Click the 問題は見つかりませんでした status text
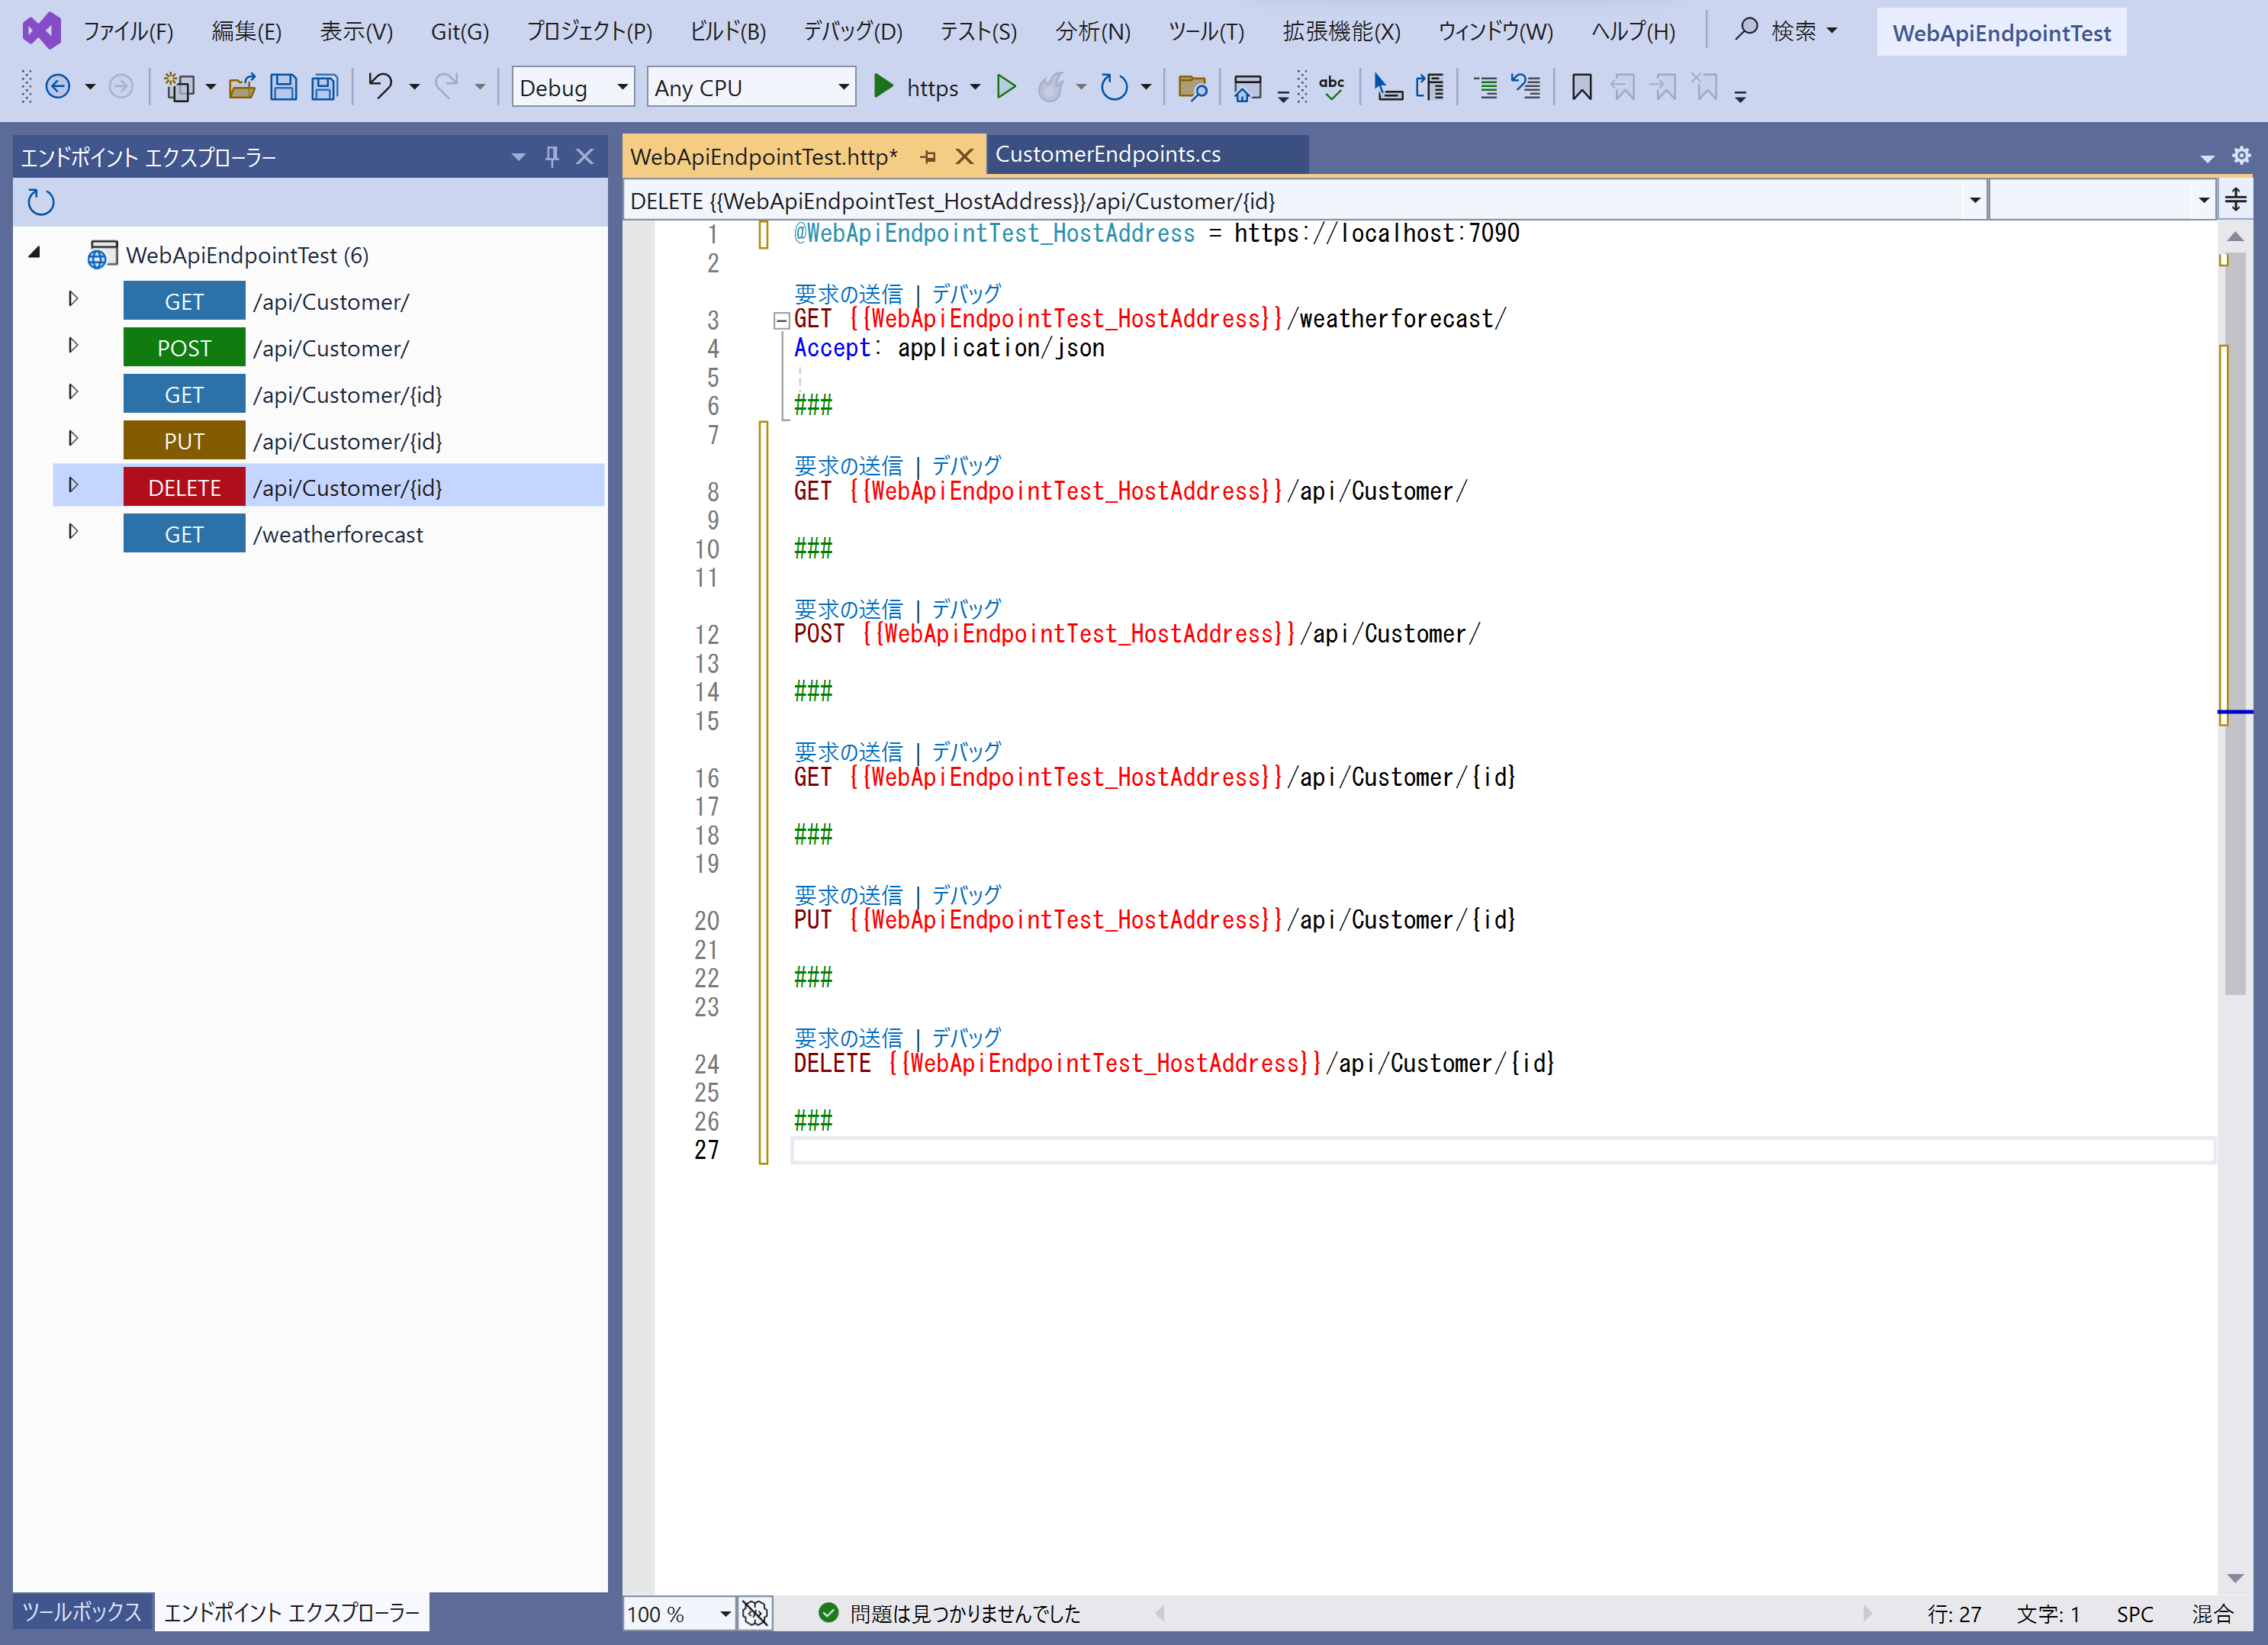Screen dimensions: 2268x1645 [x=965, y=1614]
